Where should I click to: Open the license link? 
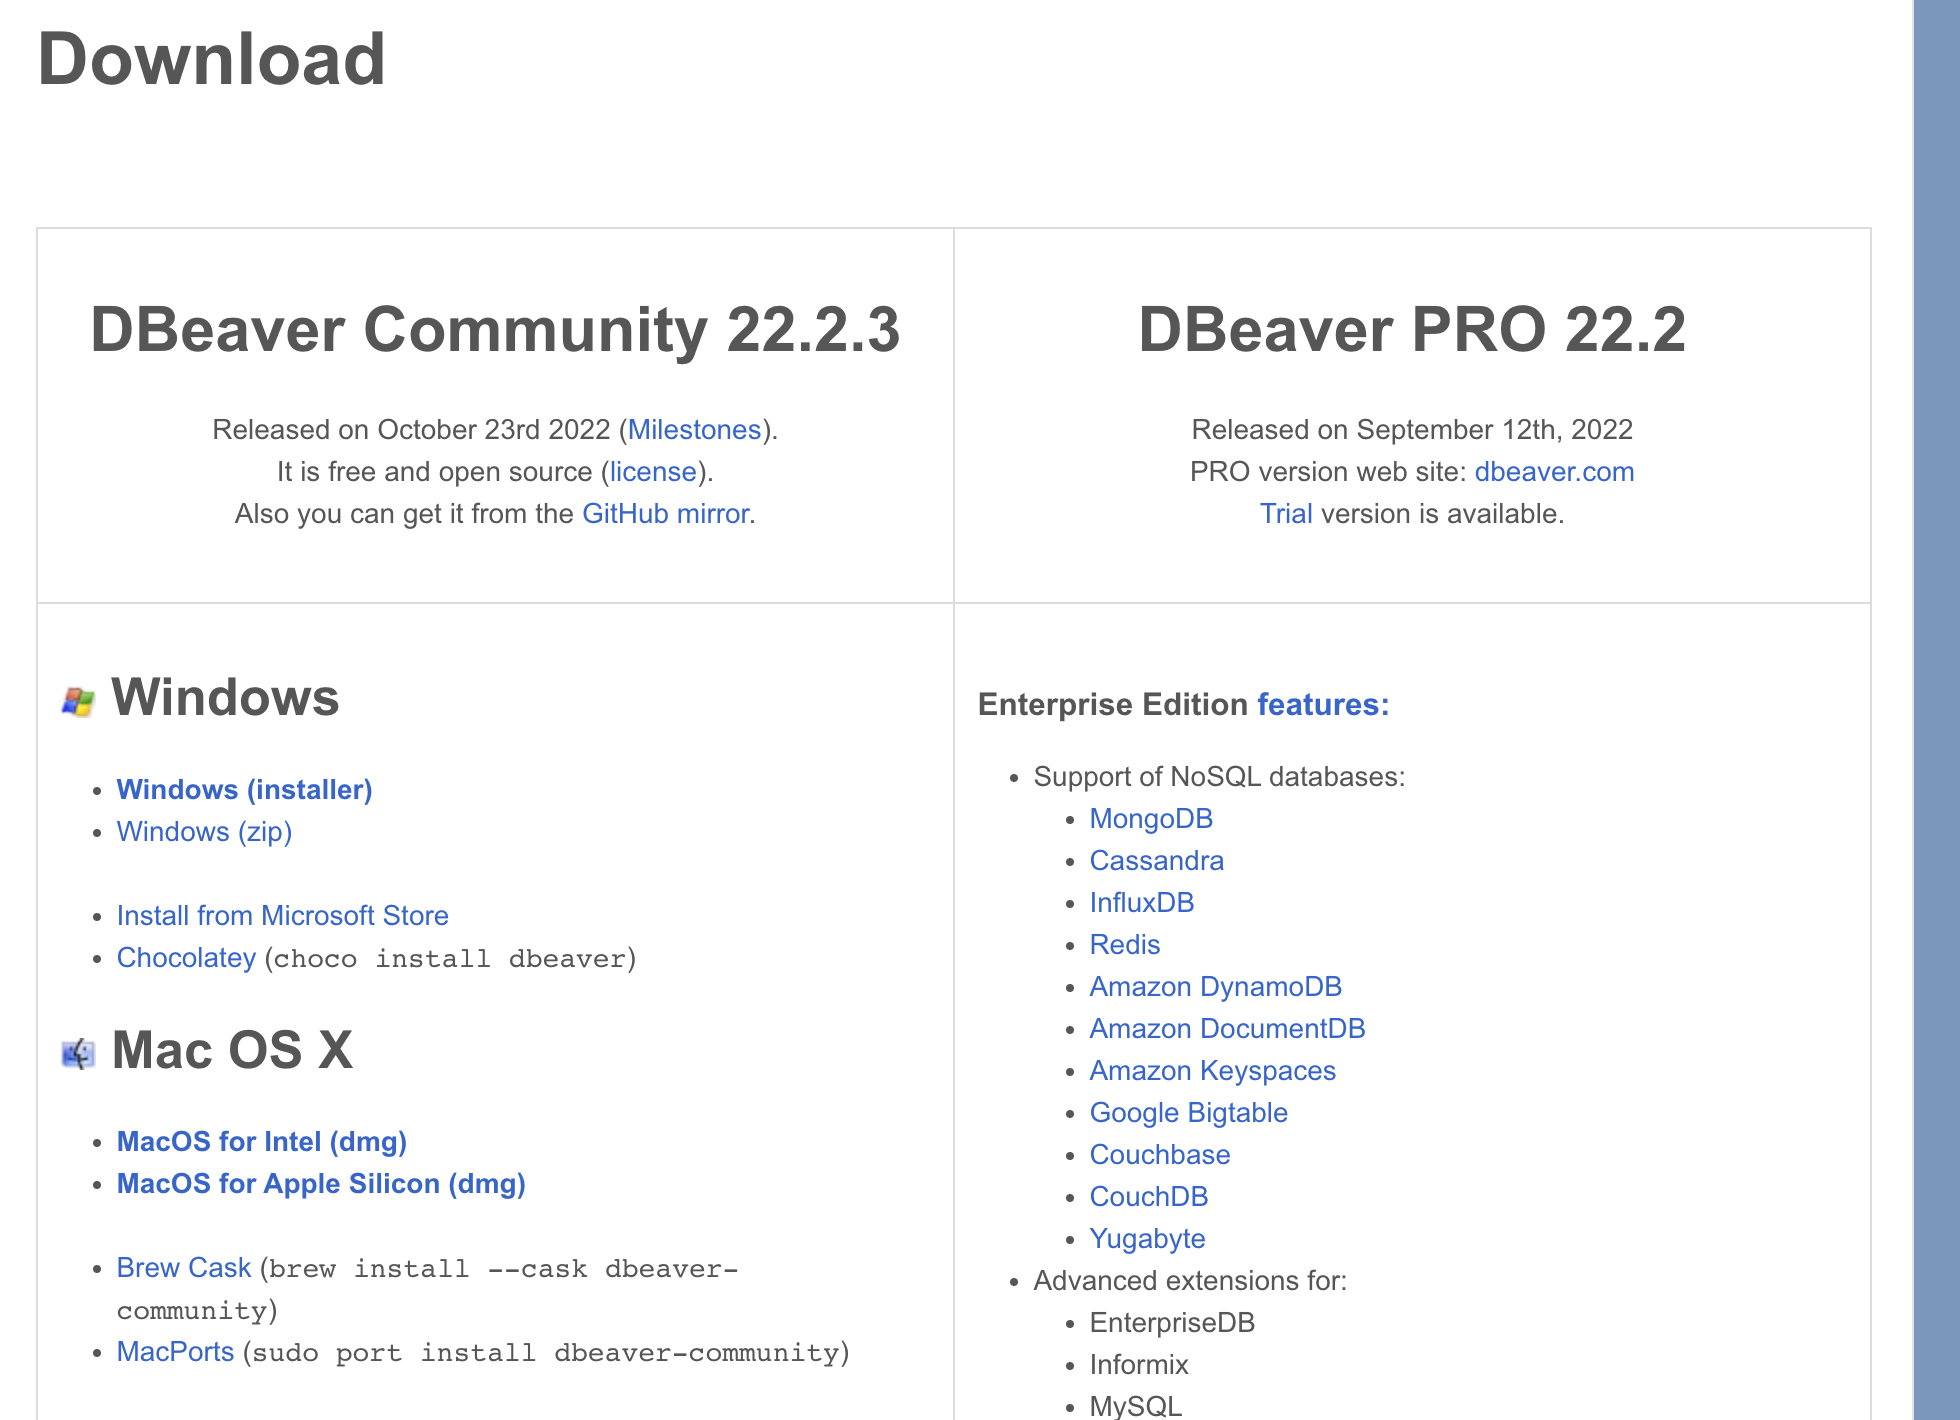[x=653, y=472]
